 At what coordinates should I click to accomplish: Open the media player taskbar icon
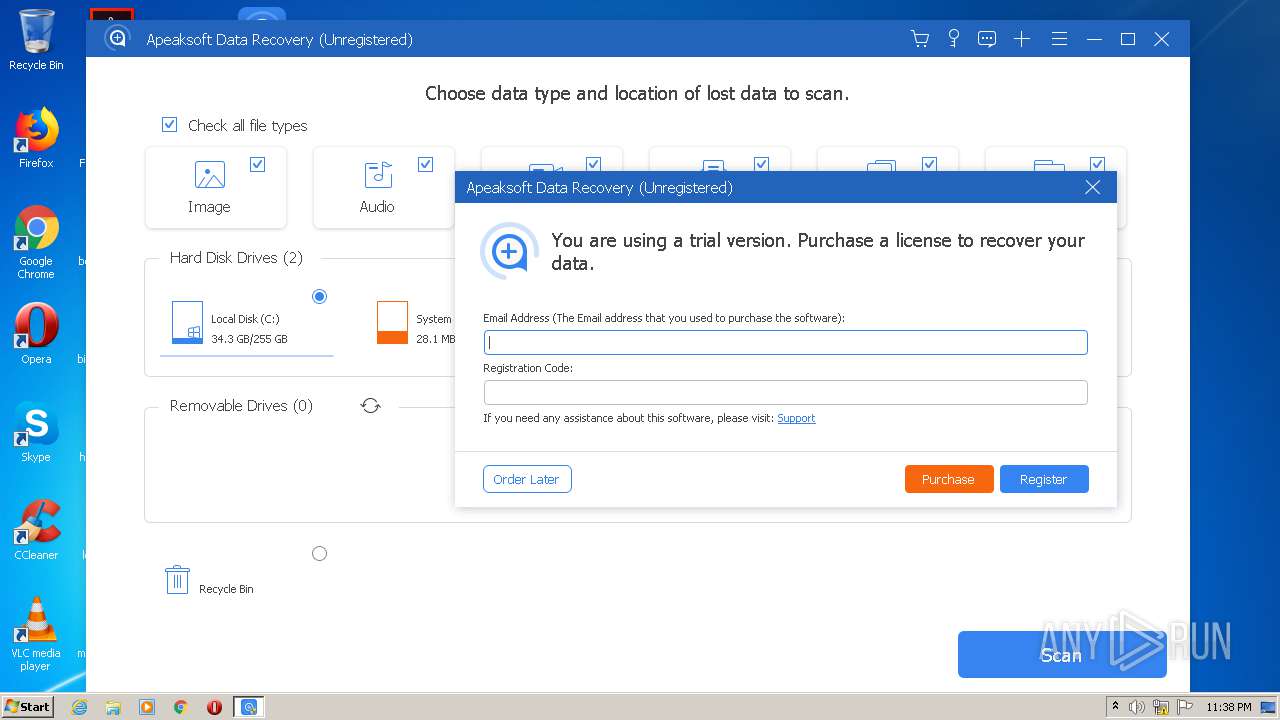coord(147,707)
